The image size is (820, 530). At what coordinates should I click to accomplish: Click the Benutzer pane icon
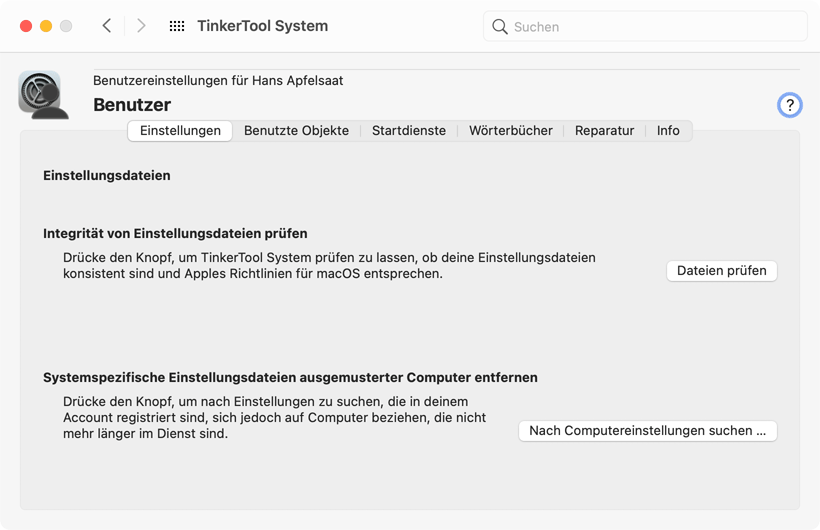tap(43, 95)
